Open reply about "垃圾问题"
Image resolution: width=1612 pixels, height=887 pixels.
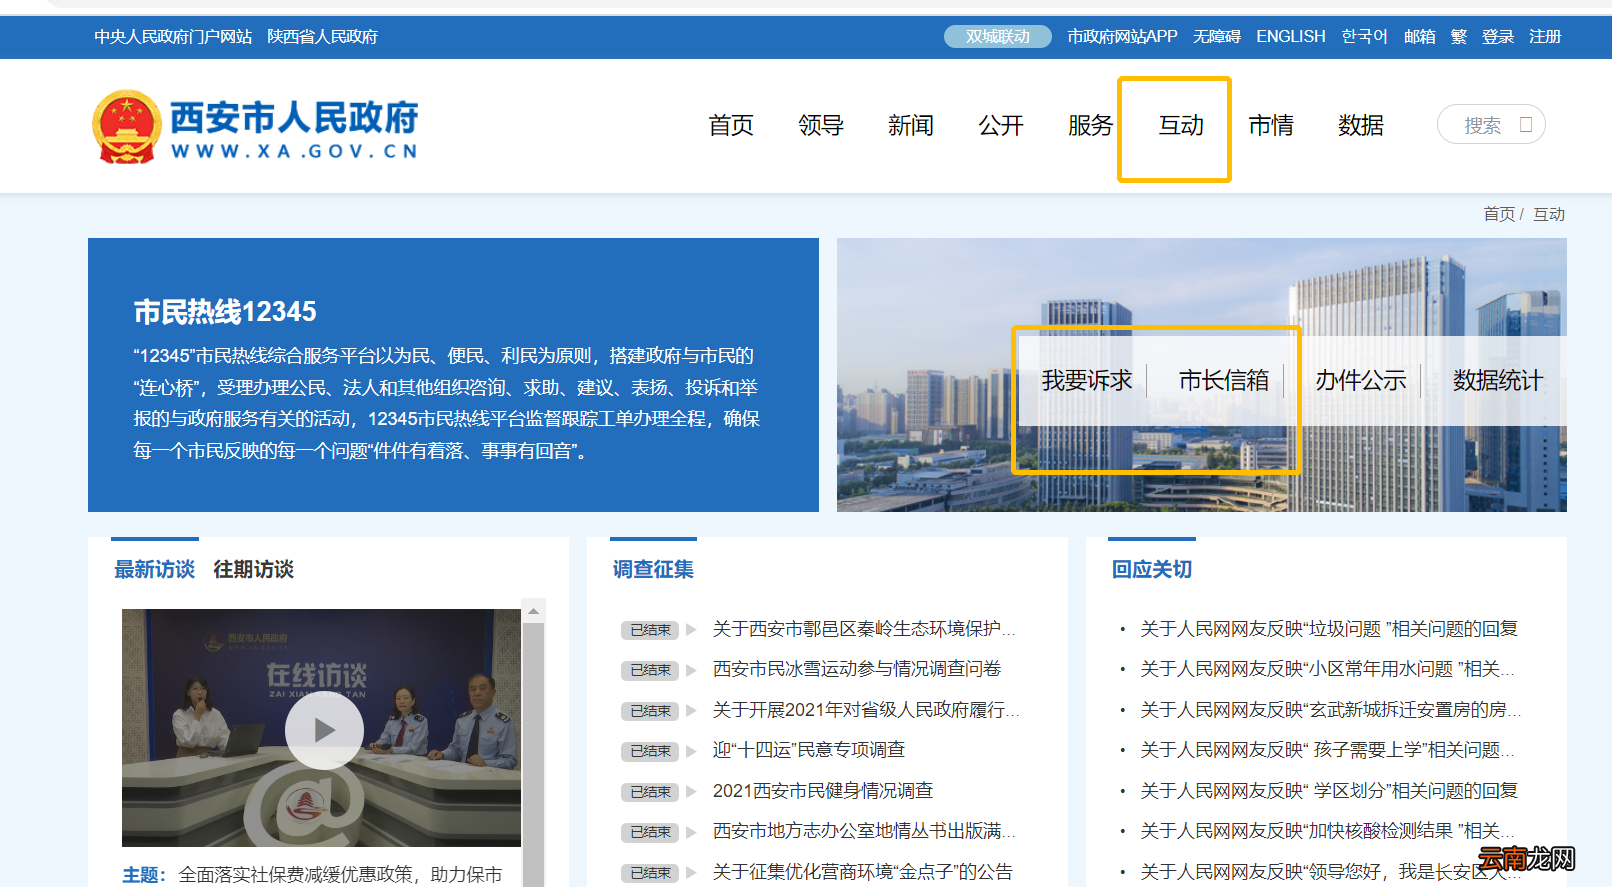point(1329,629)
